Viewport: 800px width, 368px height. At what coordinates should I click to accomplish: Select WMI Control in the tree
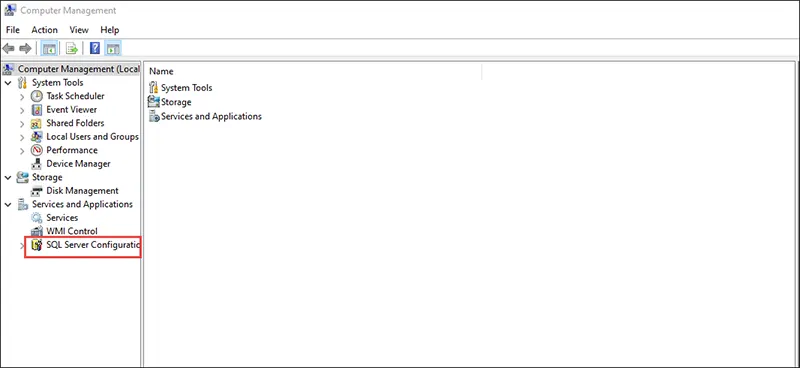(x=71, y=231)
